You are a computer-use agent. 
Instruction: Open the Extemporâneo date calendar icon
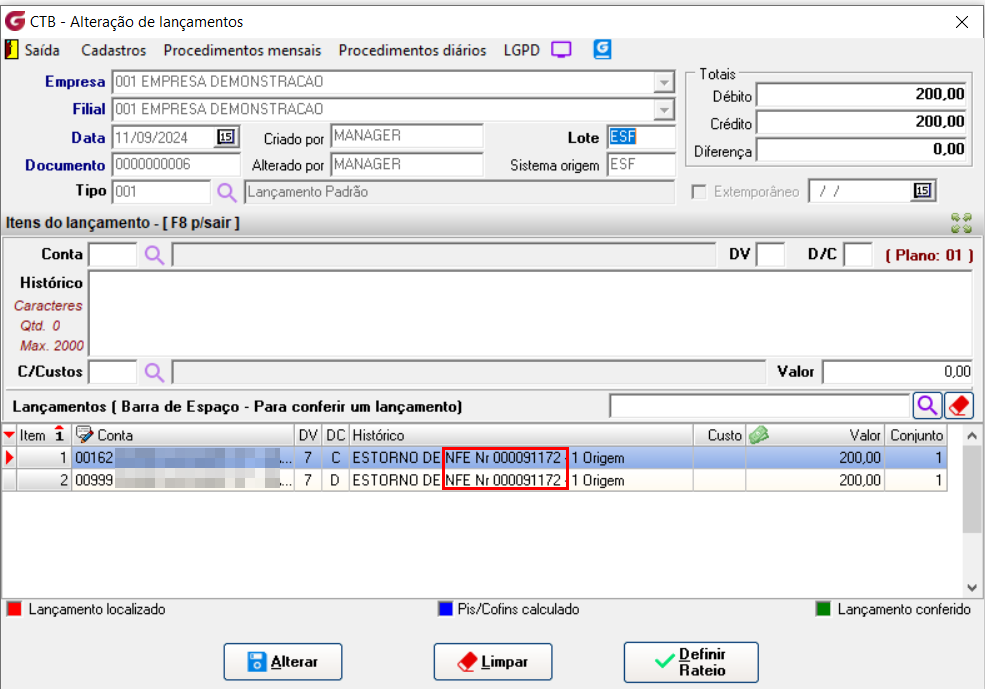tap(922, 190)
